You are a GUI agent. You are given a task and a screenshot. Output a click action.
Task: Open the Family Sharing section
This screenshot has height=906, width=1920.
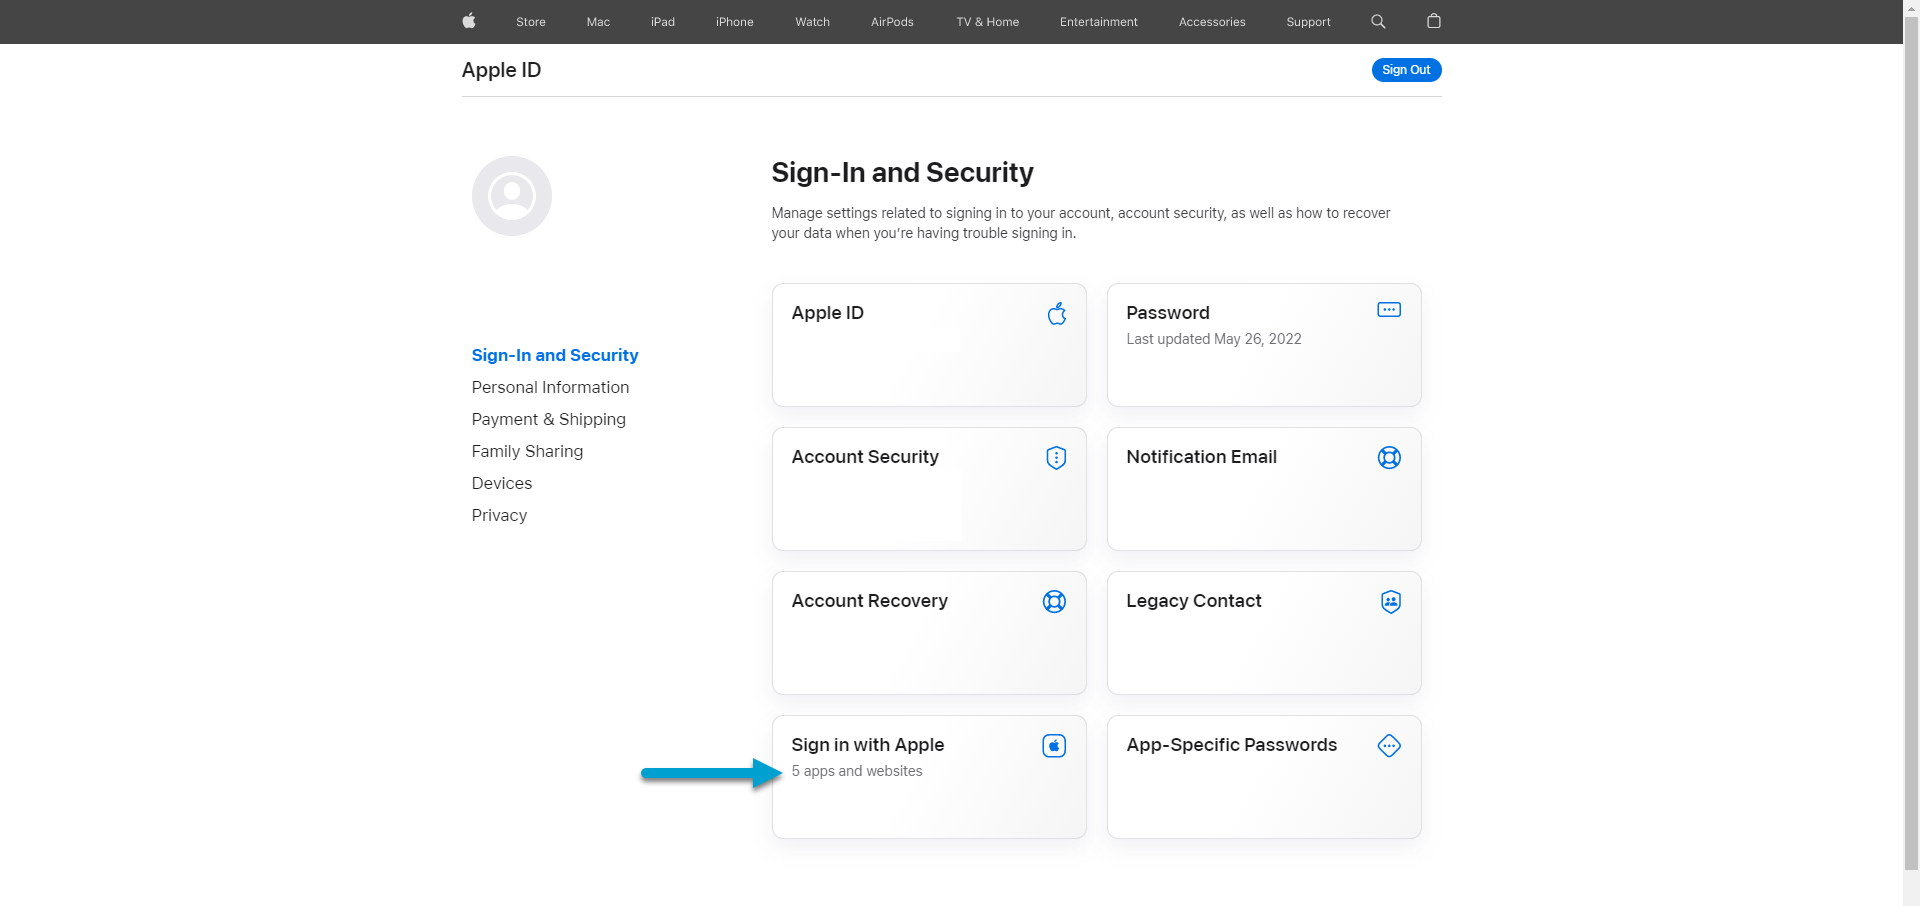click(x=527, y=451)
